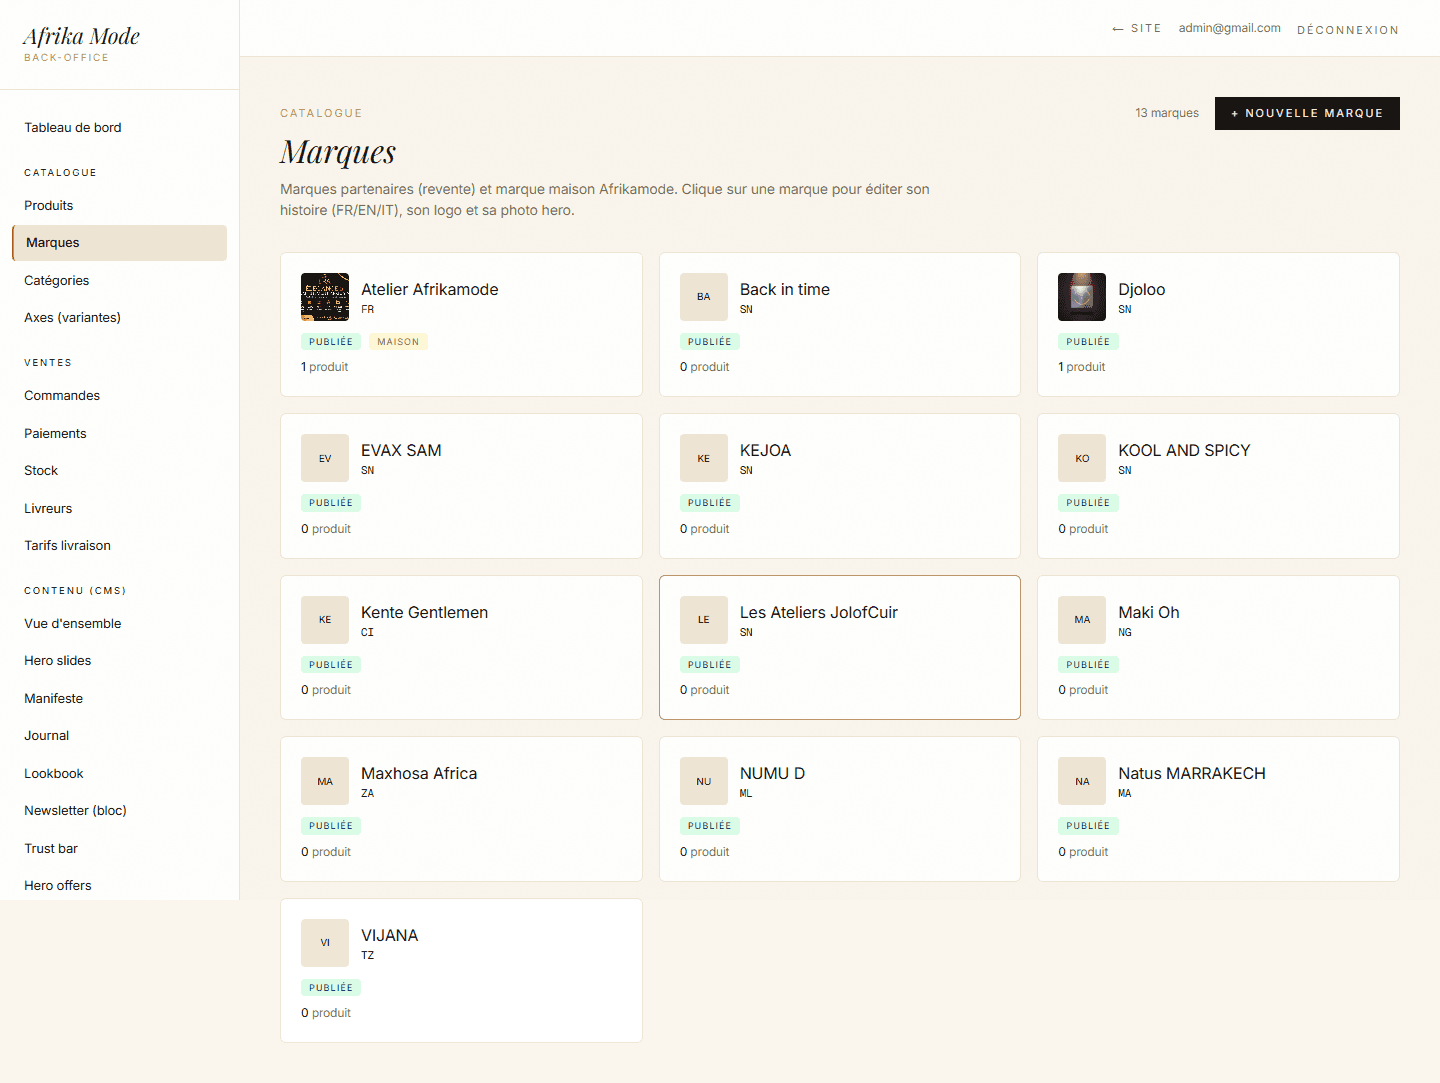Open the Produits sidebar item
Viewport: 1440px width, 1083px height.
119,206
